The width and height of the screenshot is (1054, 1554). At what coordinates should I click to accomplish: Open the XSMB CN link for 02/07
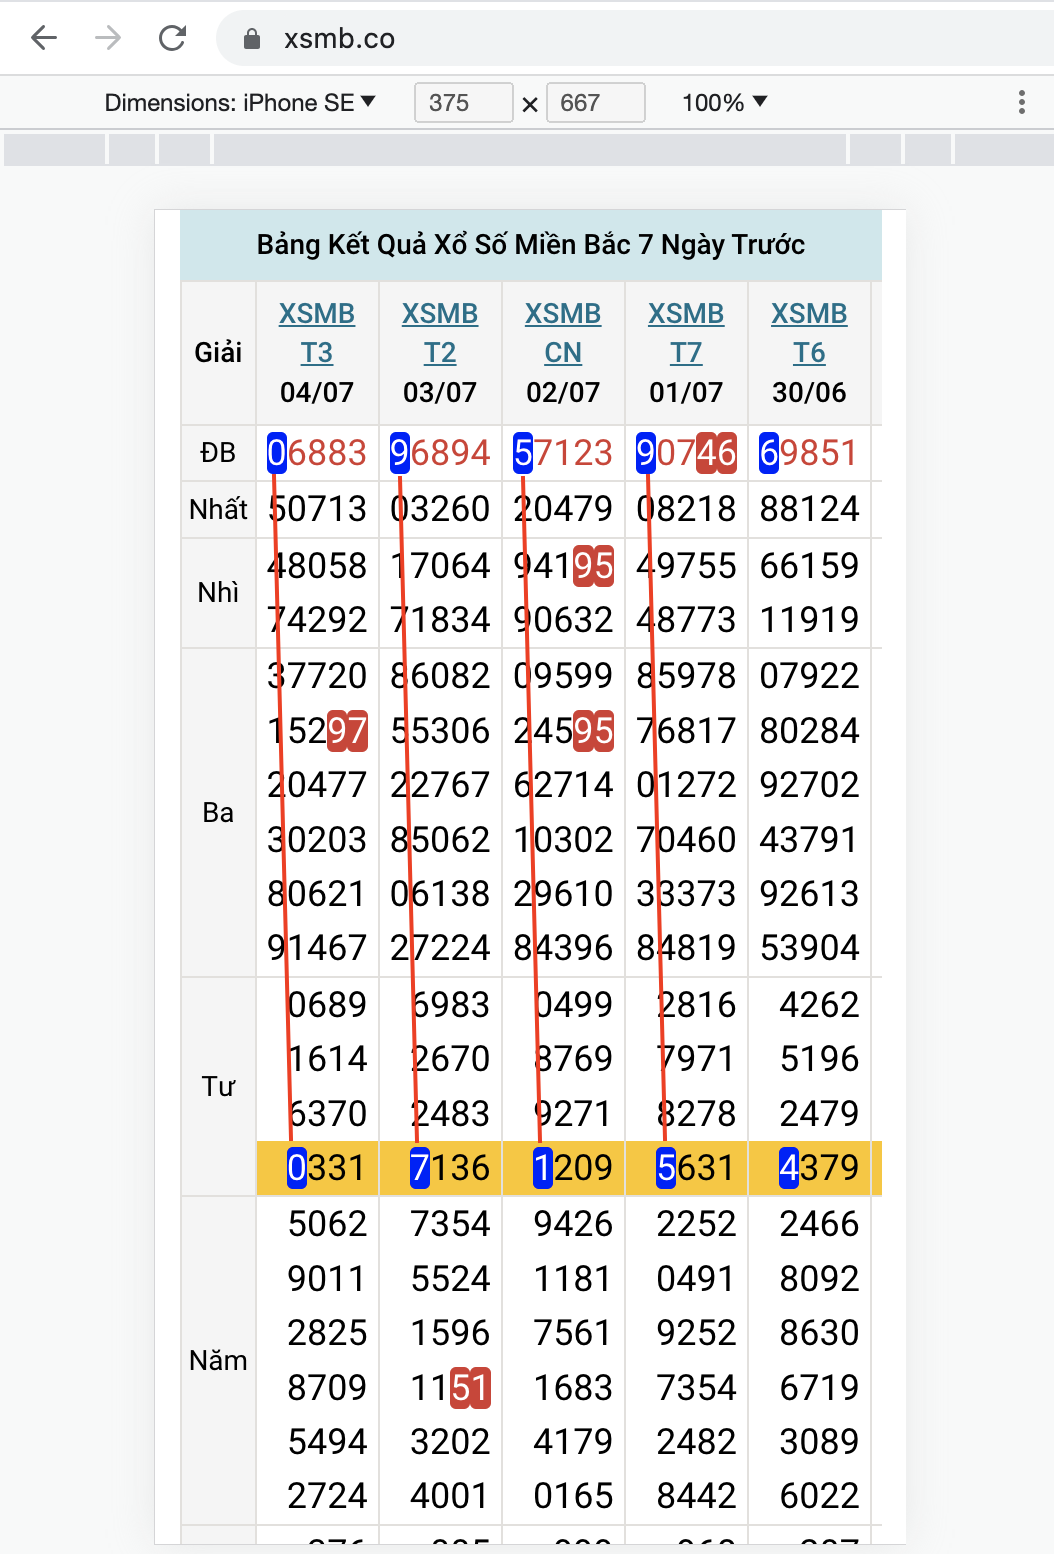pos(563,333)
